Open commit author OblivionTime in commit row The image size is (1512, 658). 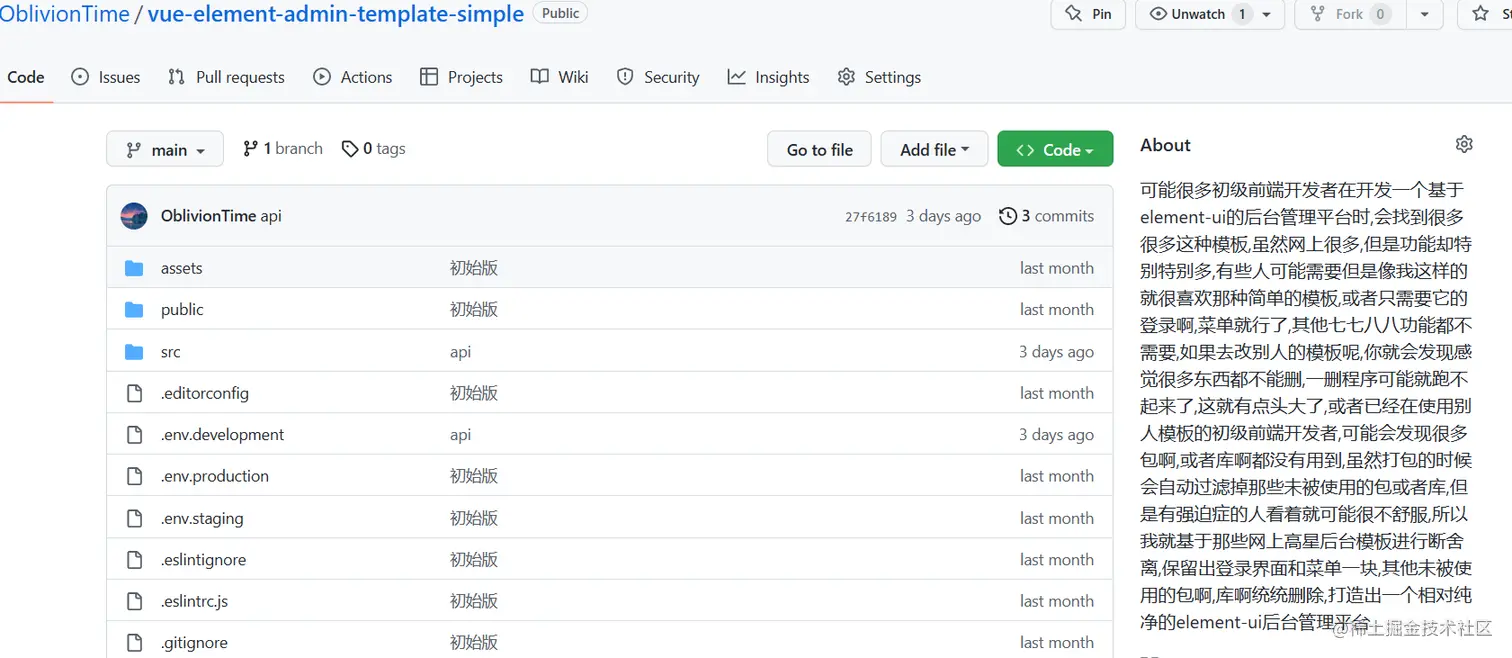[x=208, y=216]
